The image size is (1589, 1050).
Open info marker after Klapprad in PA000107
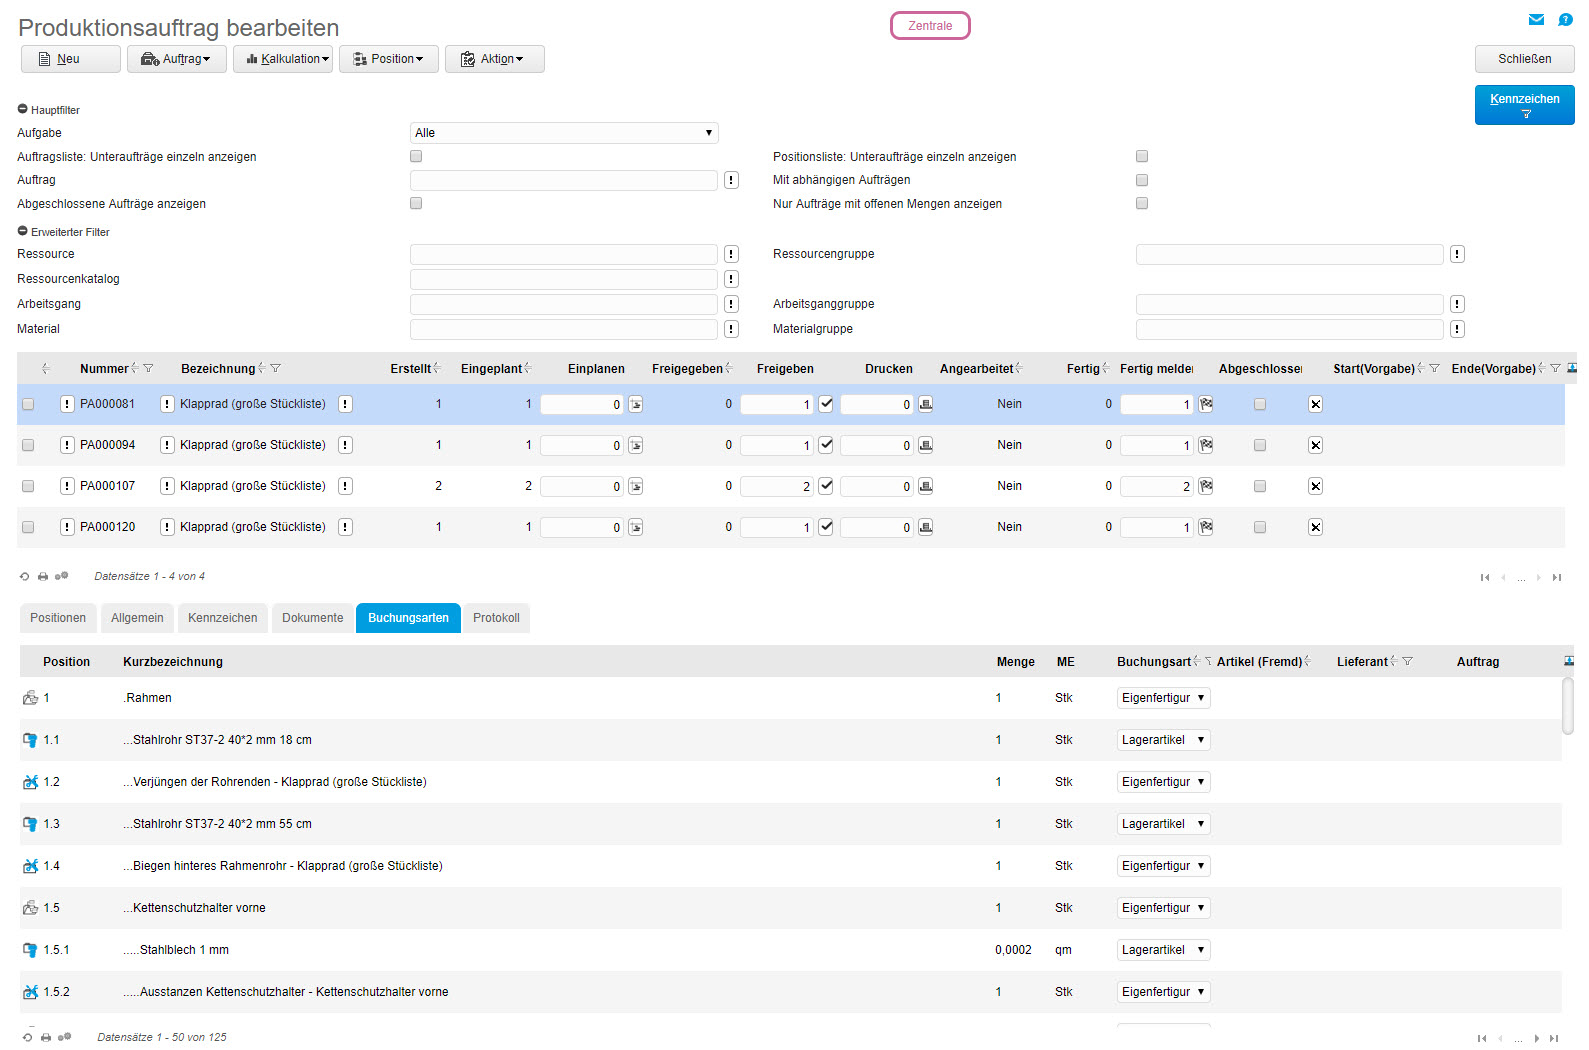(x=345, y=486)
